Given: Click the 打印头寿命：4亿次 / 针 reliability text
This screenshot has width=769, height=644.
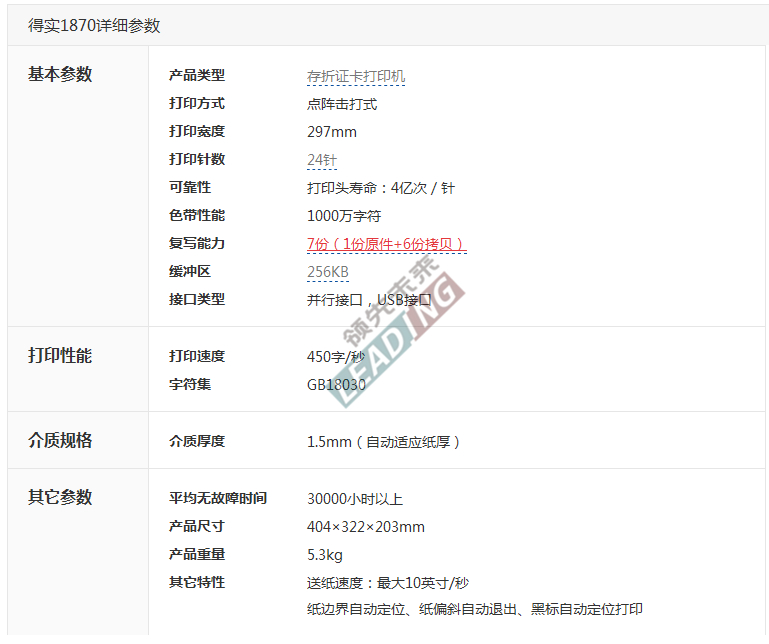Looking at the screenshot, I should pos(380,188).
